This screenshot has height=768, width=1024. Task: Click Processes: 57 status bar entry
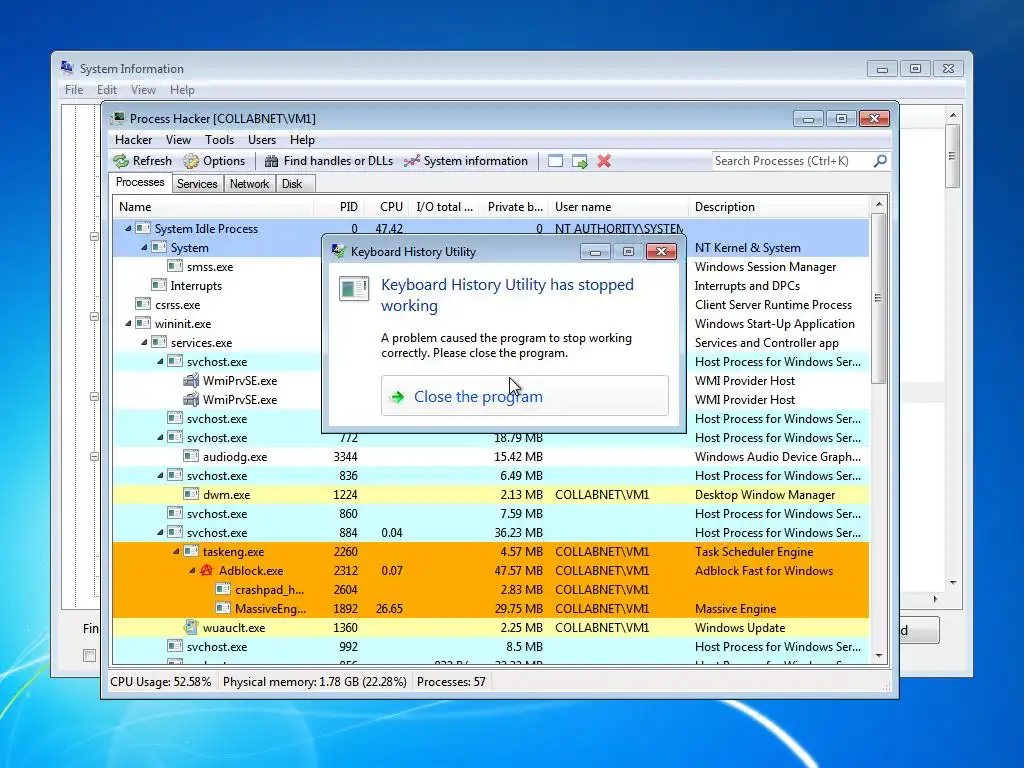(x=451, y=682)
